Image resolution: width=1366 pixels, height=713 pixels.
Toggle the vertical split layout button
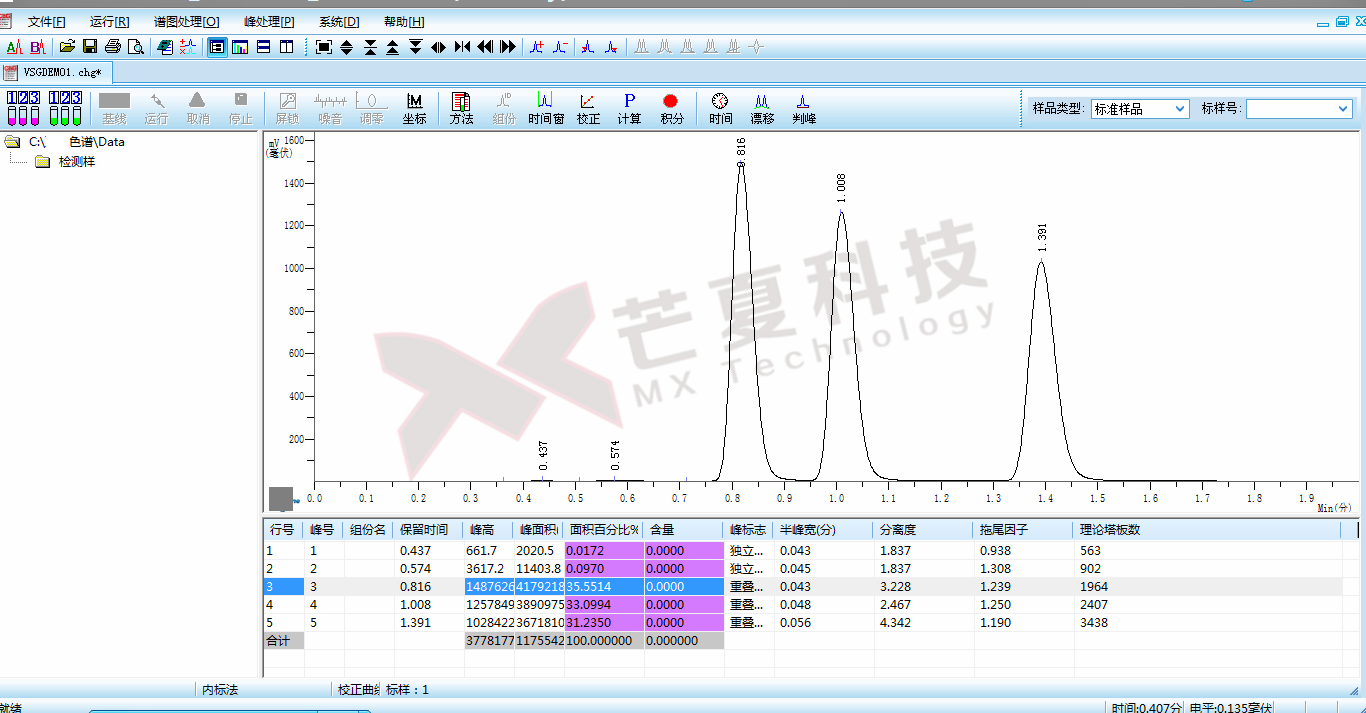pyautogui.click(x=286, y=46)
